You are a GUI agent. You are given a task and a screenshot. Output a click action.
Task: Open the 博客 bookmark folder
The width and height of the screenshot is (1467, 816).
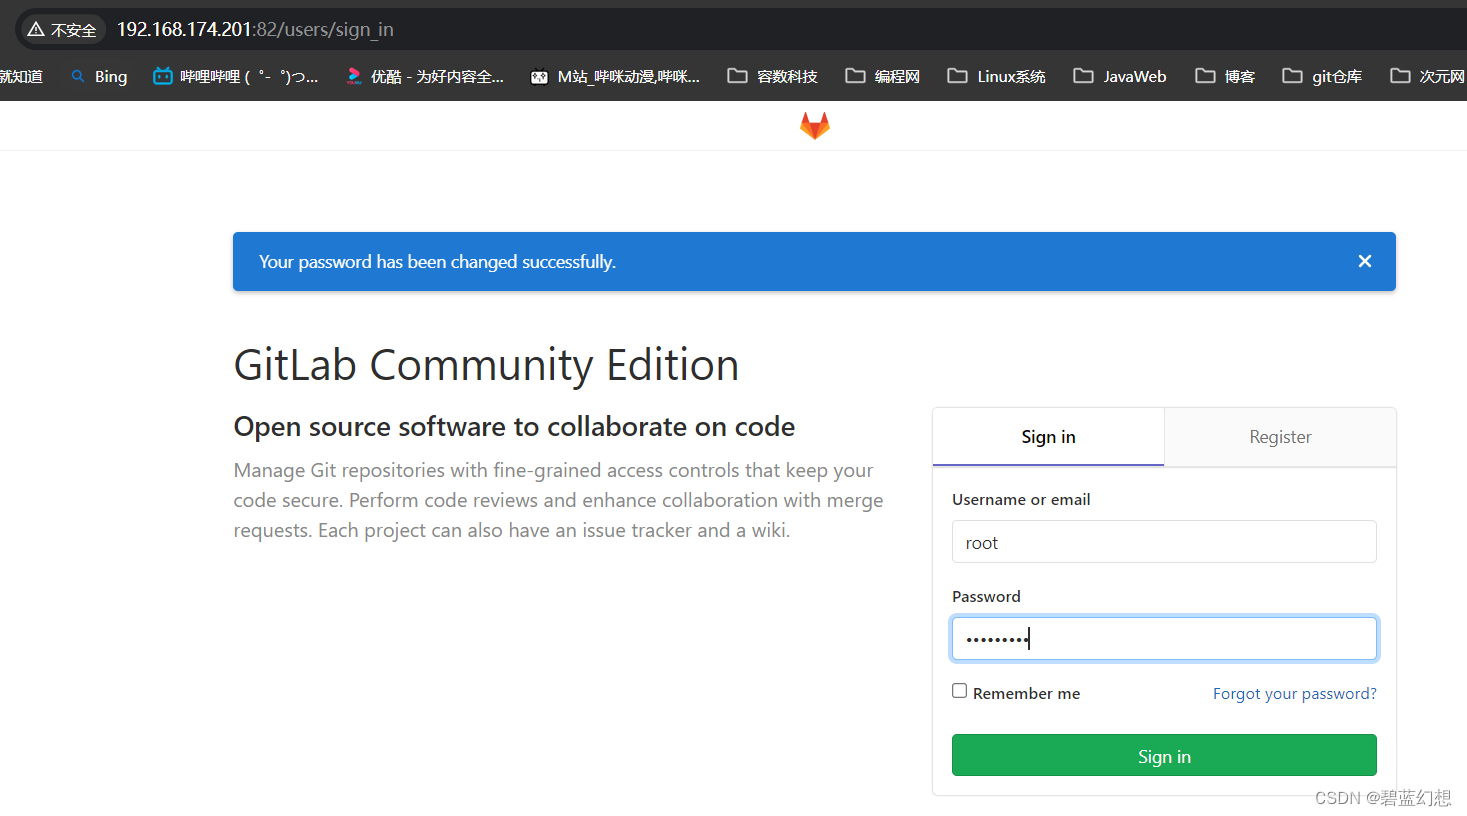[1225, 76]
